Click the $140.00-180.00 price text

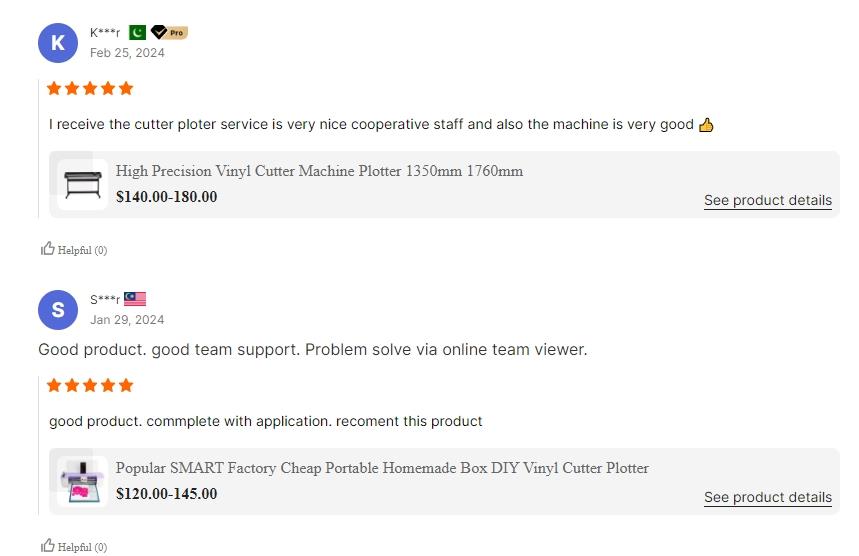point(166,197)
